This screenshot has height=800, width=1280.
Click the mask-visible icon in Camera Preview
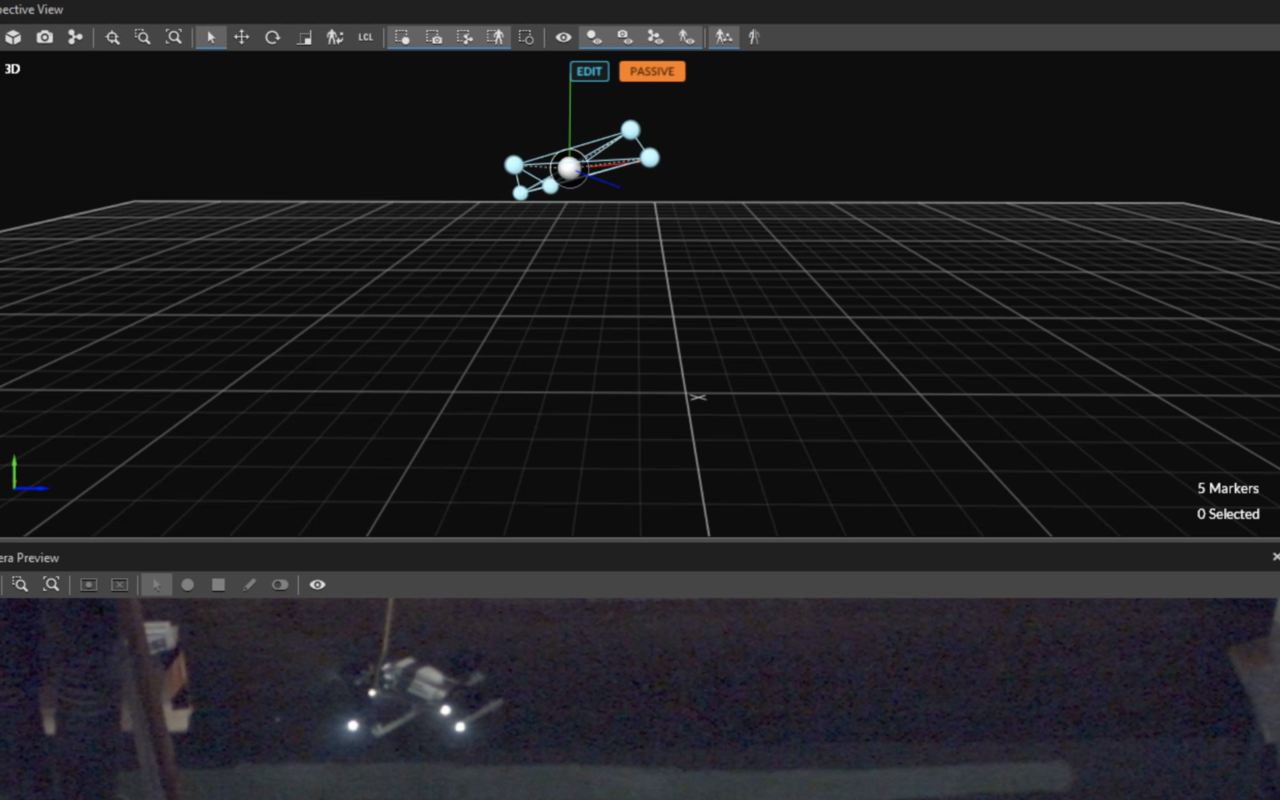coord(88,584)
